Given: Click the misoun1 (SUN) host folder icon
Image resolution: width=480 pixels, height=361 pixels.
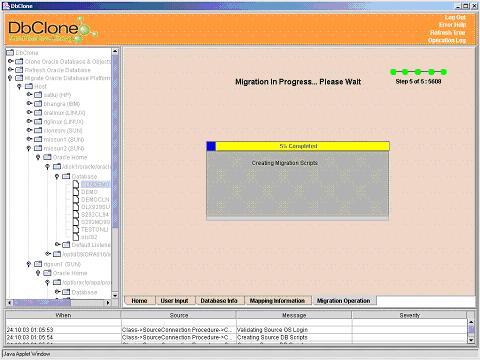Looking at the screenshot, I should pos(38,139).
